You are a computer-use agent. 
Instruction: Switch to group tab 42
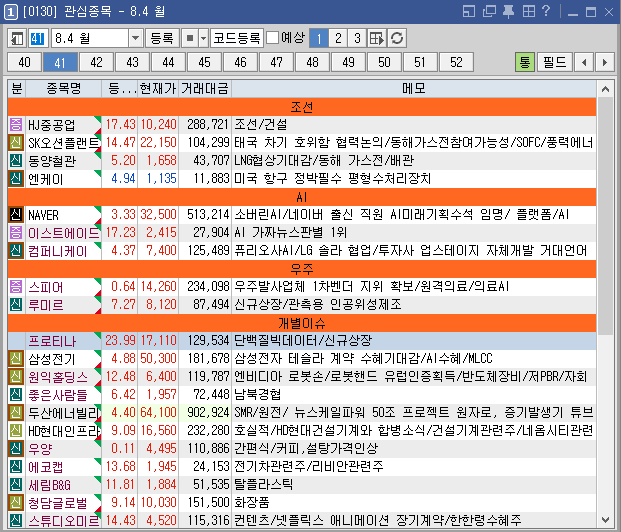pyautogui.click(x=96, y=62)
